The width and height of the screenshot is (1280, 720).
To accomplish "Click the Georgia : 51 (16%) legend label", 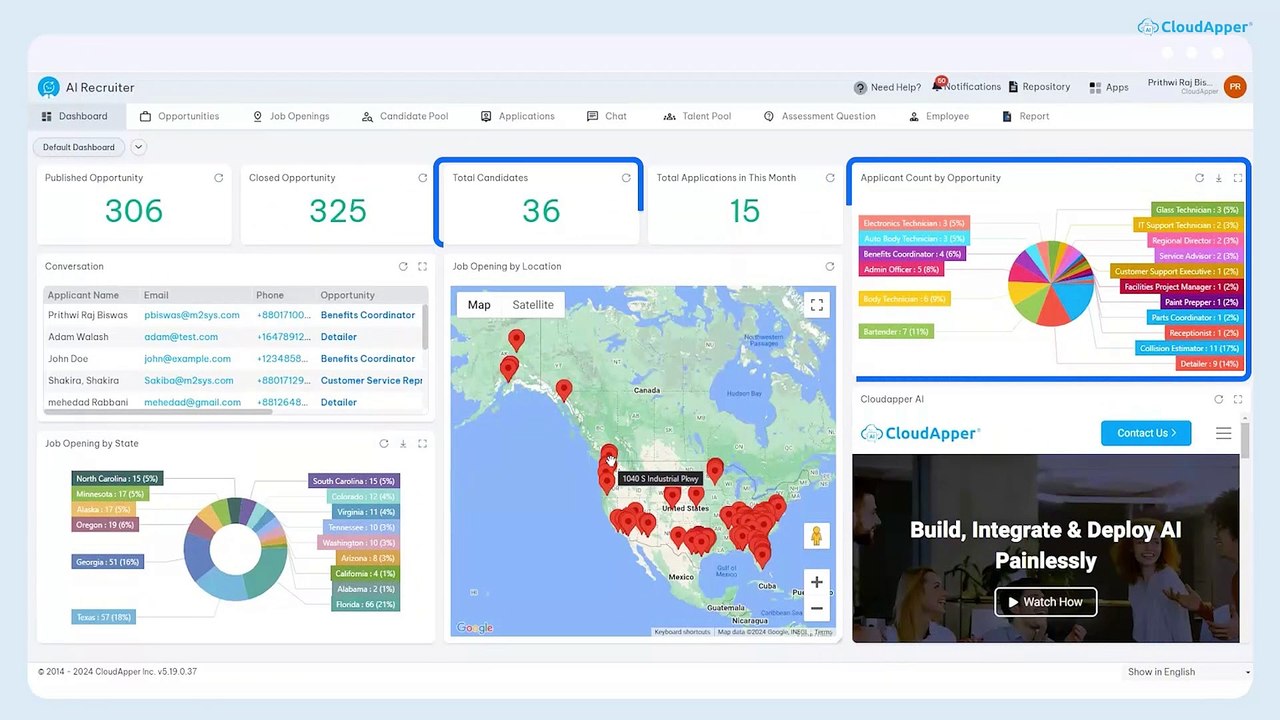I will coord(107,562).
